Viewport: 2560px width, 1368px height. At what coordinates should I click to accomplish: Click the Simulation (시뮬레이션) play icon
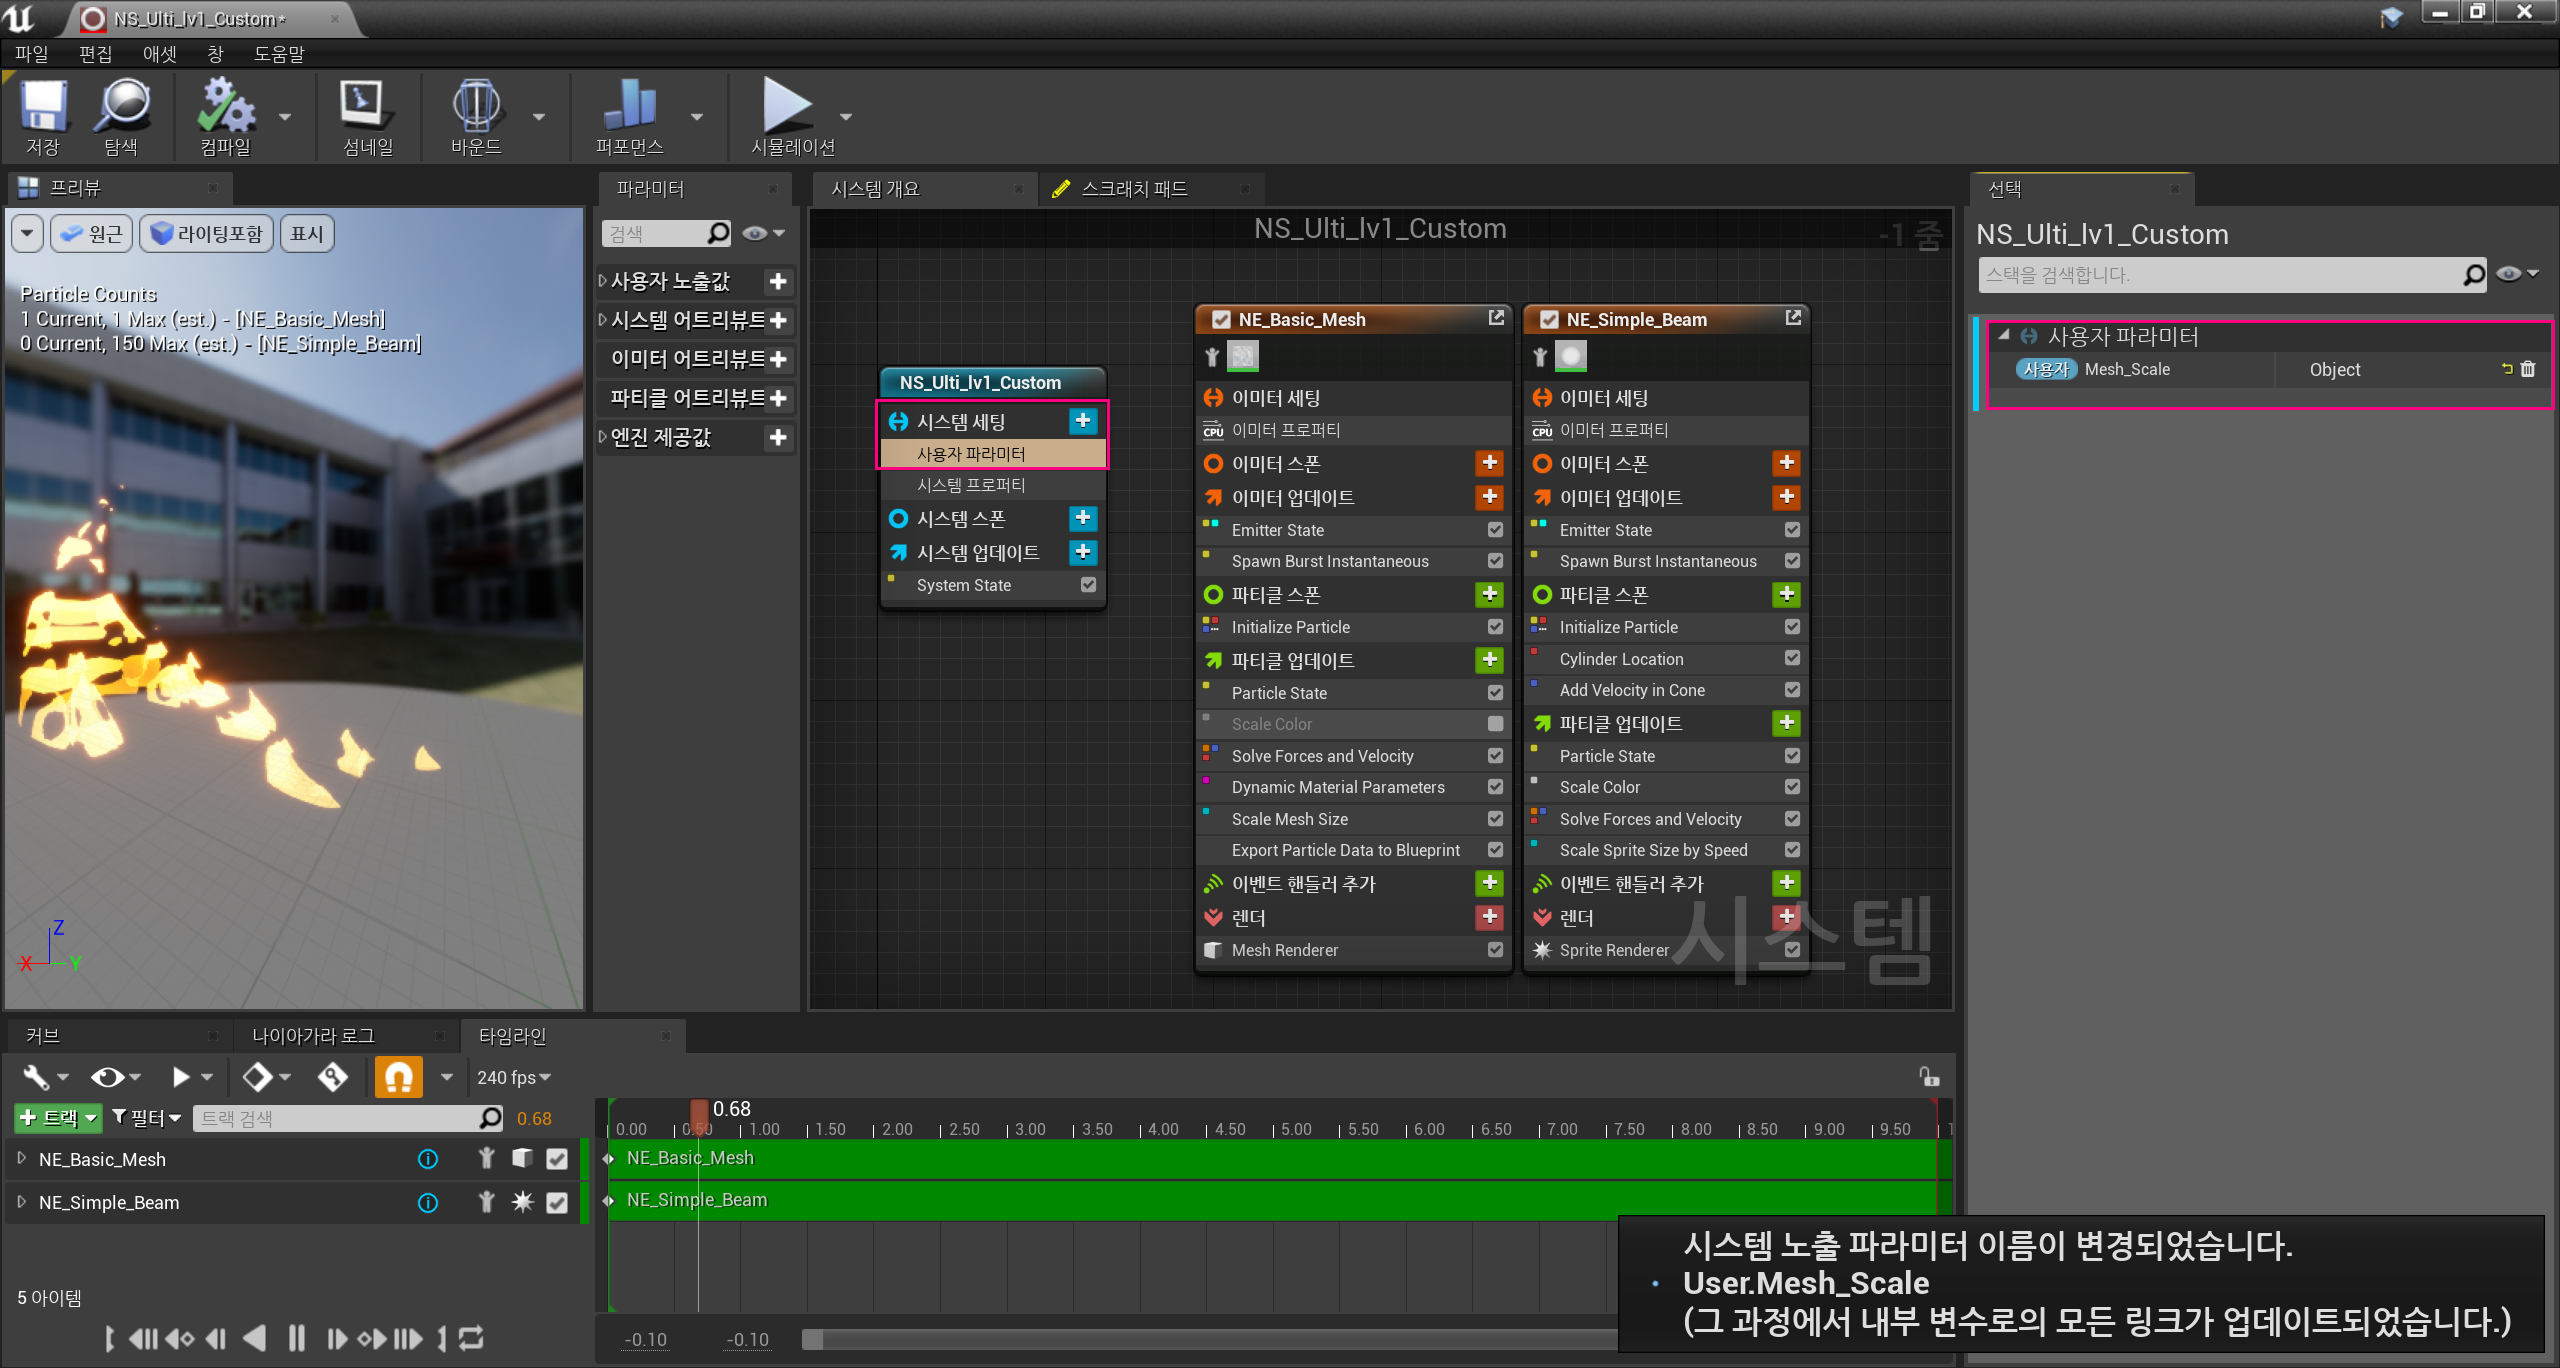click(789, 107)
